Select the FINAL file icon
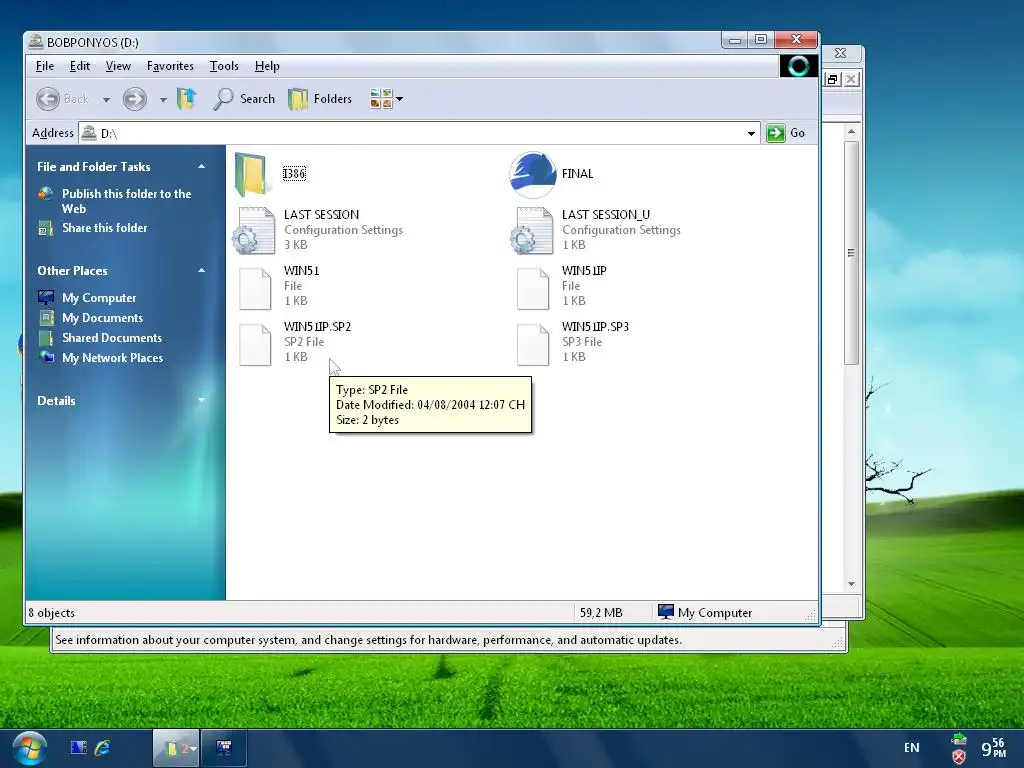The width and height of the screenshot is (1024, 768). click(532, 174)
